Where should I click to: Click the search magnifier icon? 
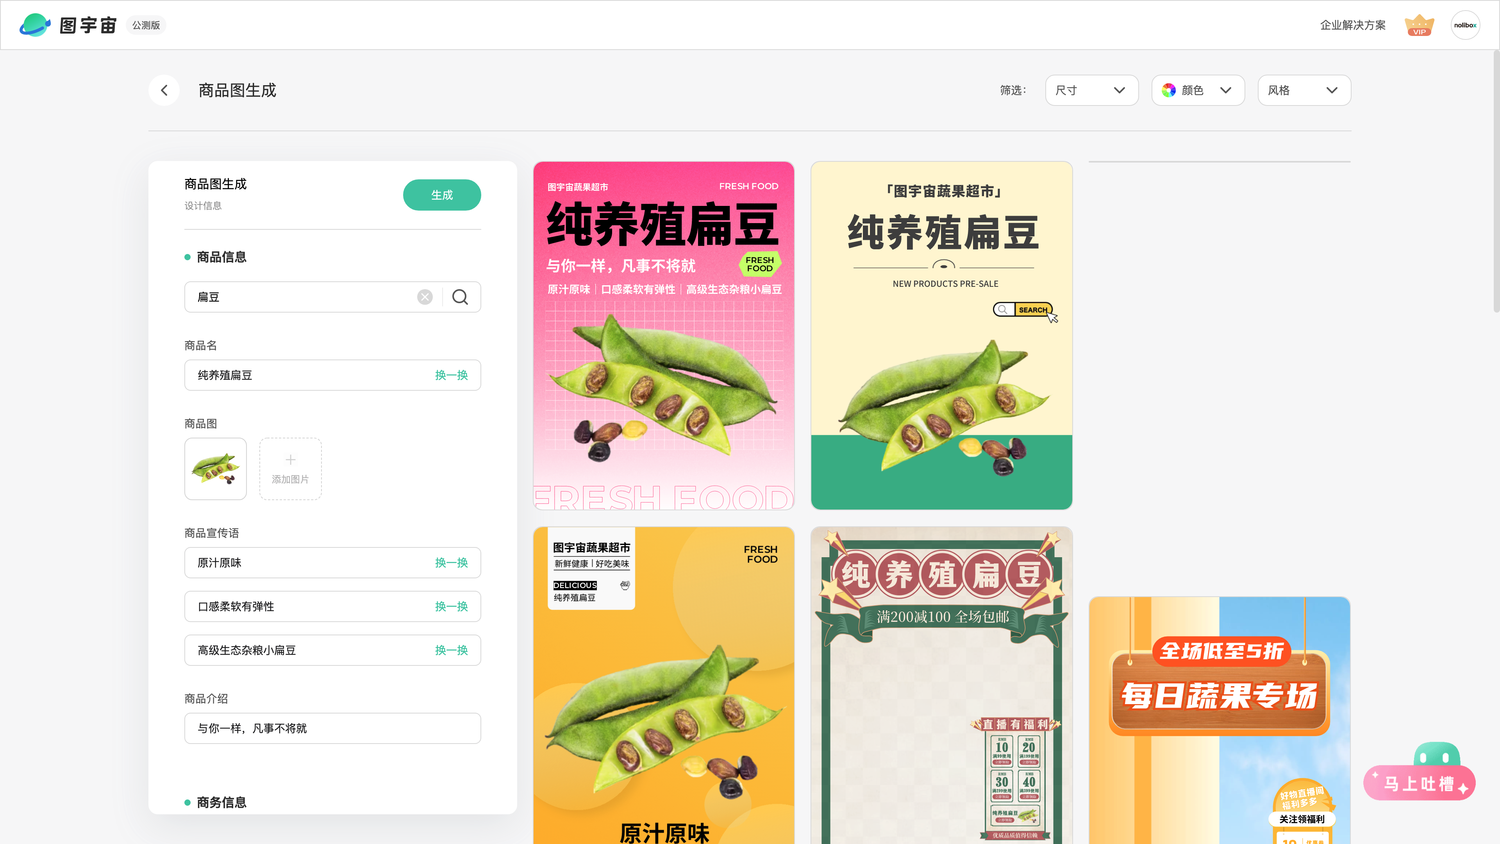click(460, 297)
